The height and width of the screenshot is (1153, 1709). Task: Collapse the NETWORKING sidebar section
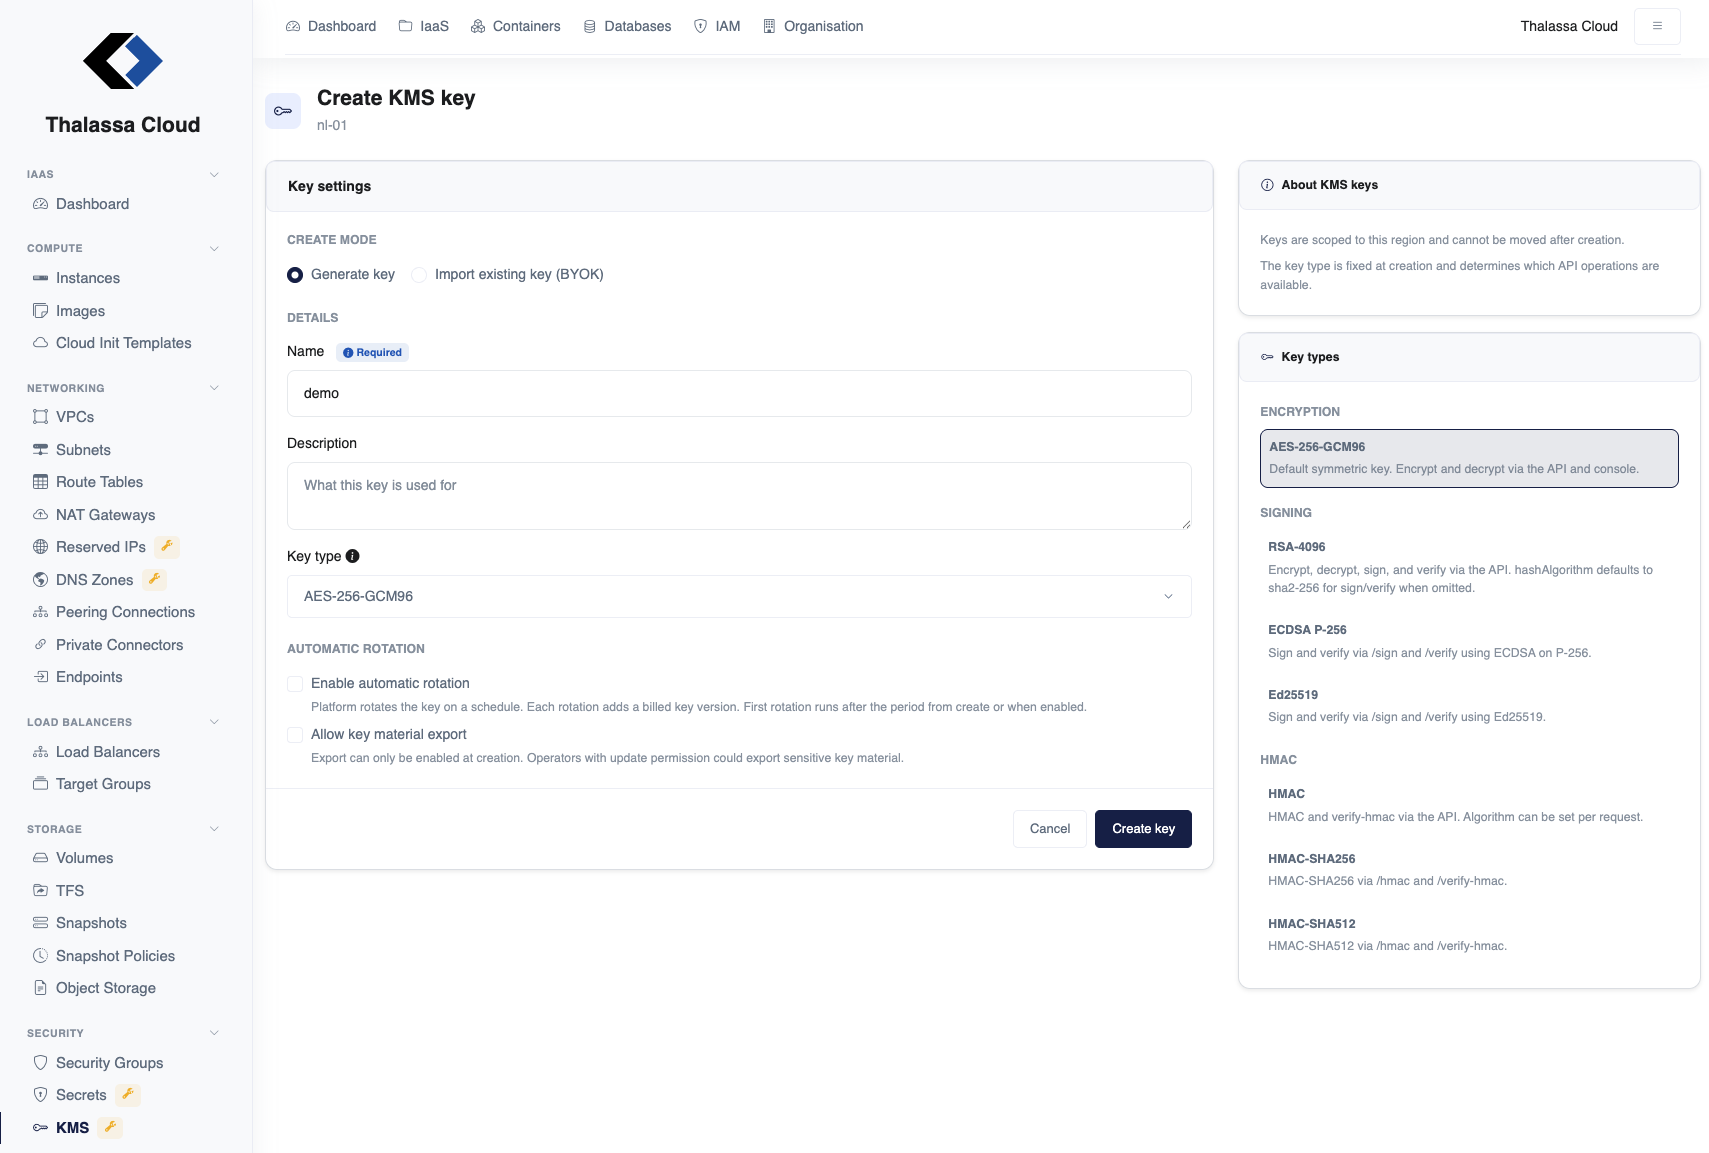point(214,388)
